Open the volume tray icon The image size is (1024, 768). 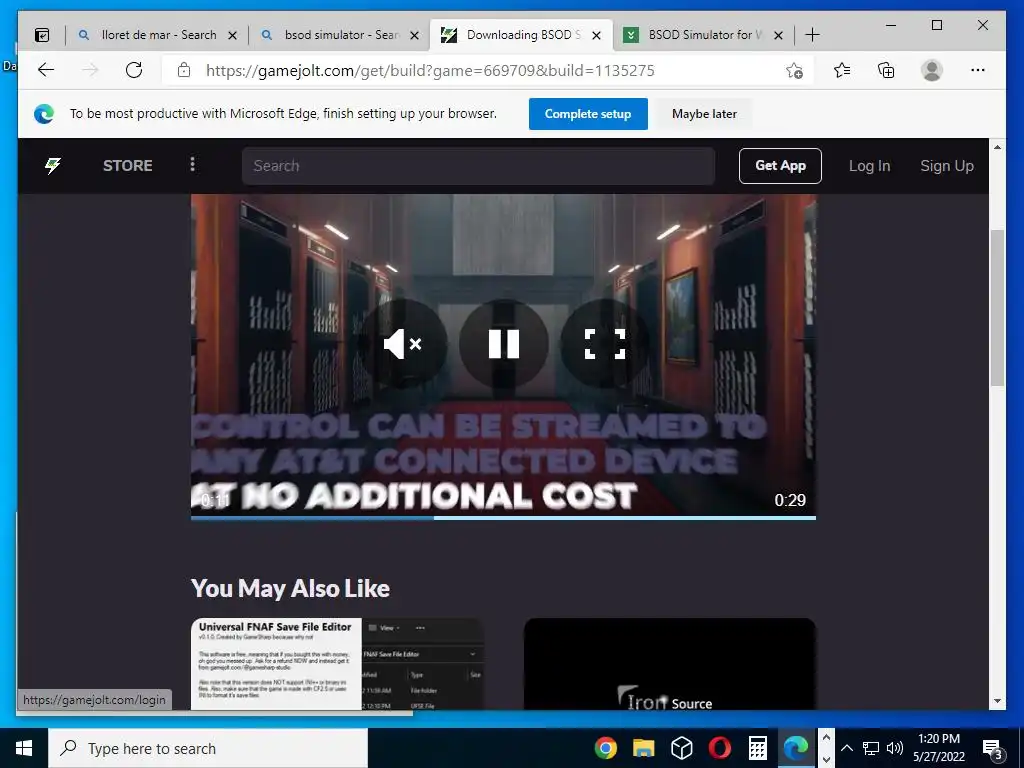click(895, 748)
